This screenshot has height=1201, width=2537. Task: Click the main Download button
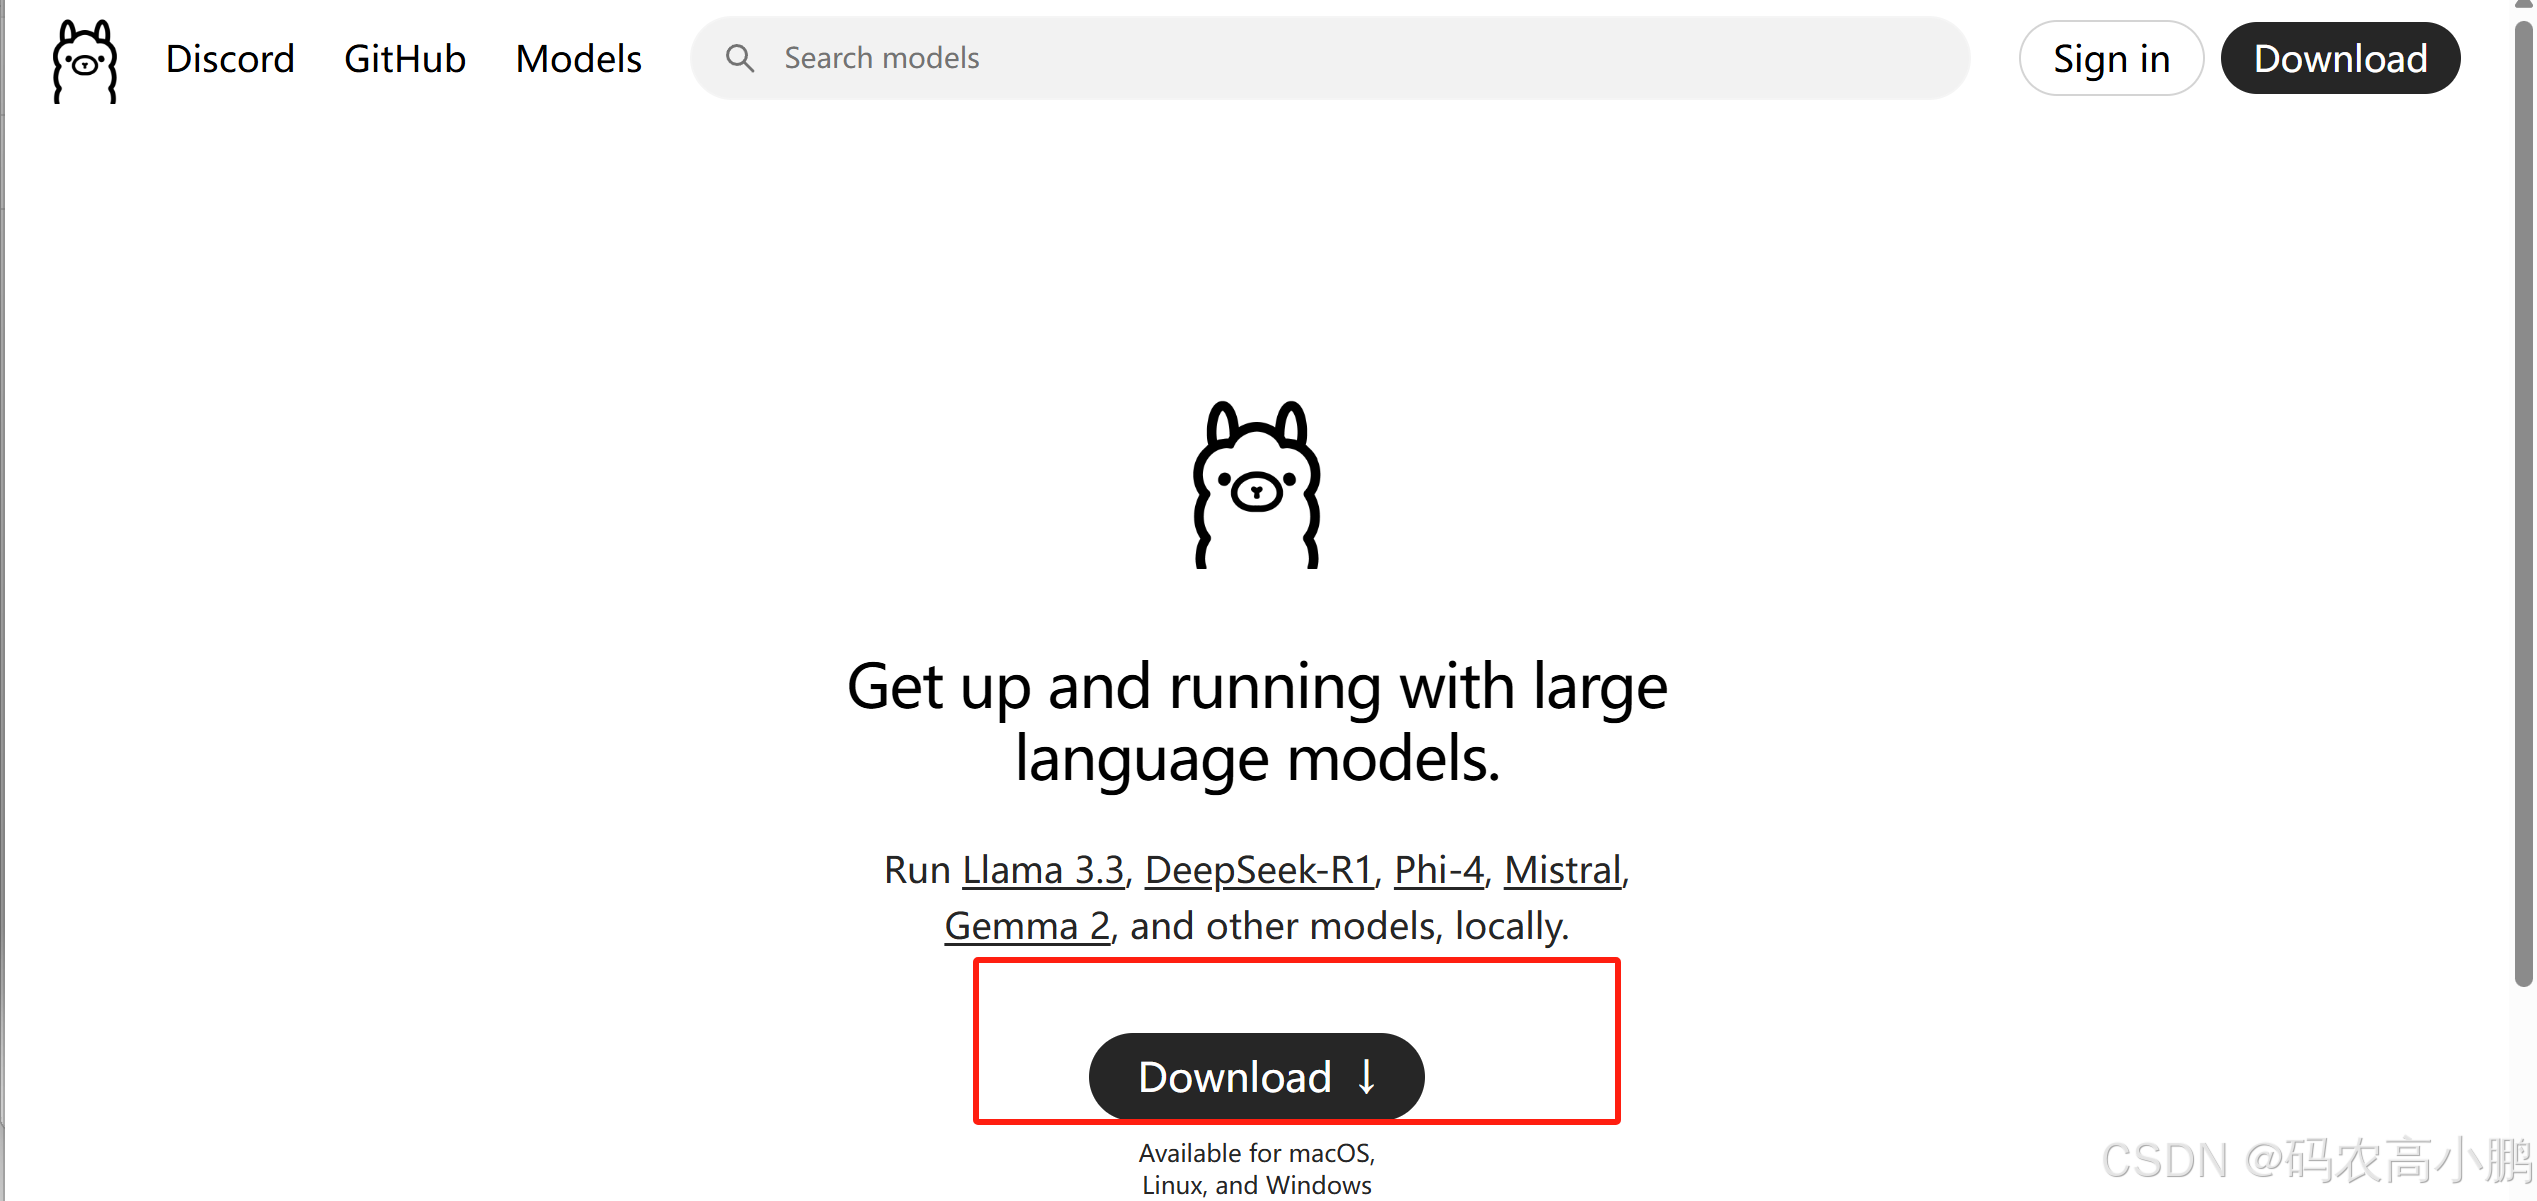(x=1256, y=1077)
